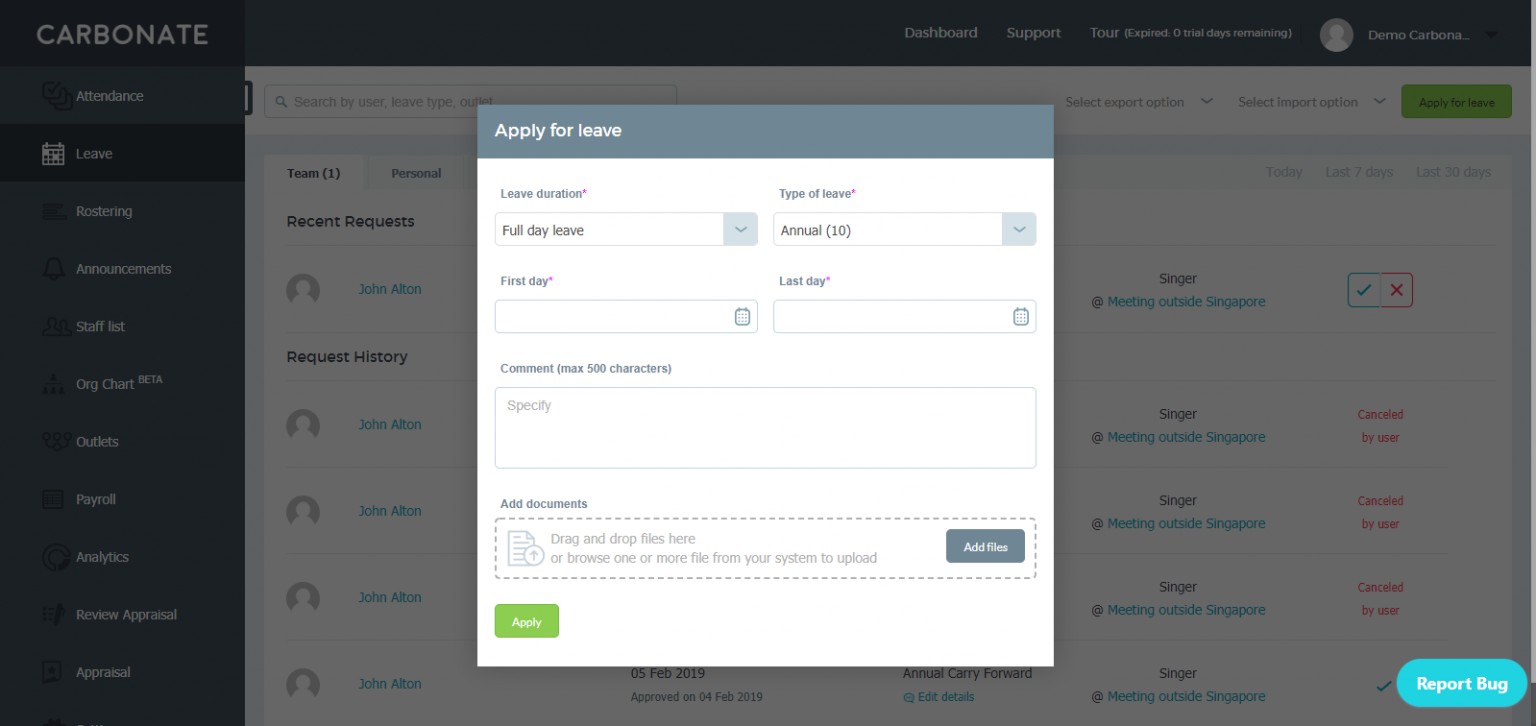The height and width of the screenshot is (726, 1536).
Task: Click the Analytics sidebar icon
Action: pos(53,557)
